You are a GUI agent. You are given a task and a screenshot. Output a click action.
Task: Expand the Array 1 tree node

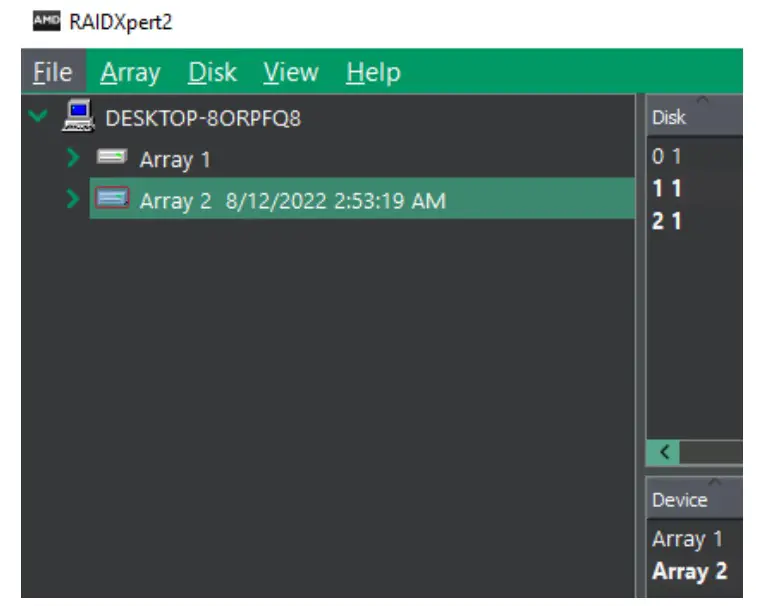click(72, 158)
